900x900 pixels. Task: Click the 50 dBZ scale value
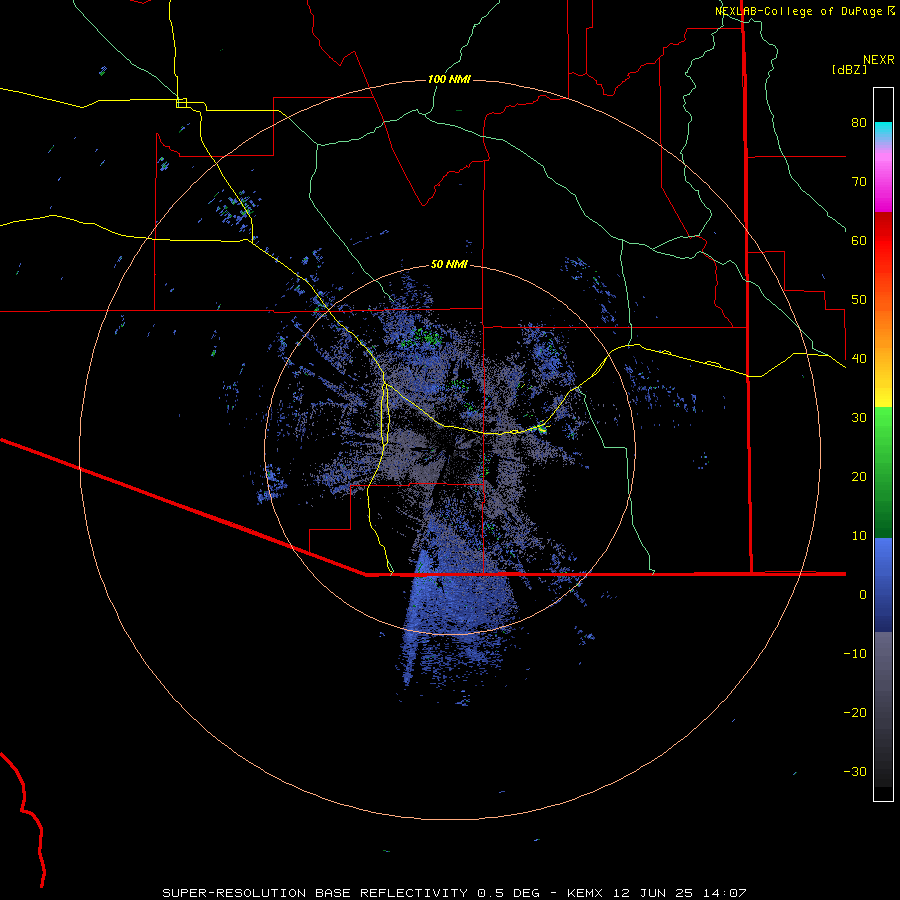[859, 300]
